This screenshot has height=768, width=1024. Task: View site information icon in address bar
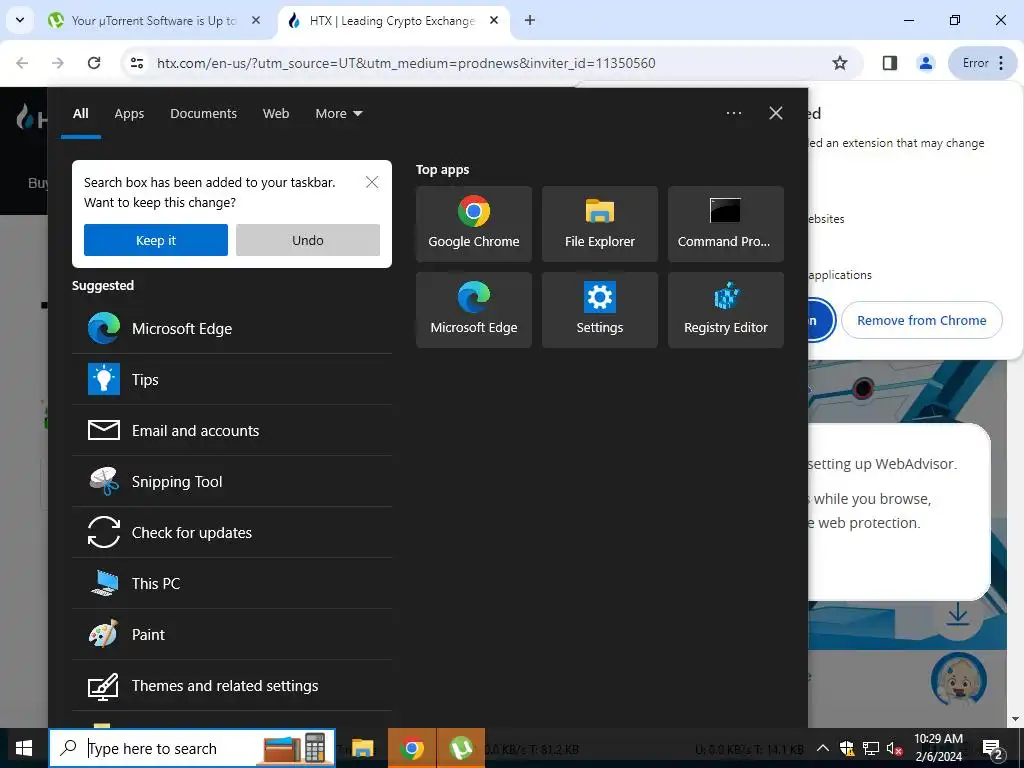click(x=137, y=63)
